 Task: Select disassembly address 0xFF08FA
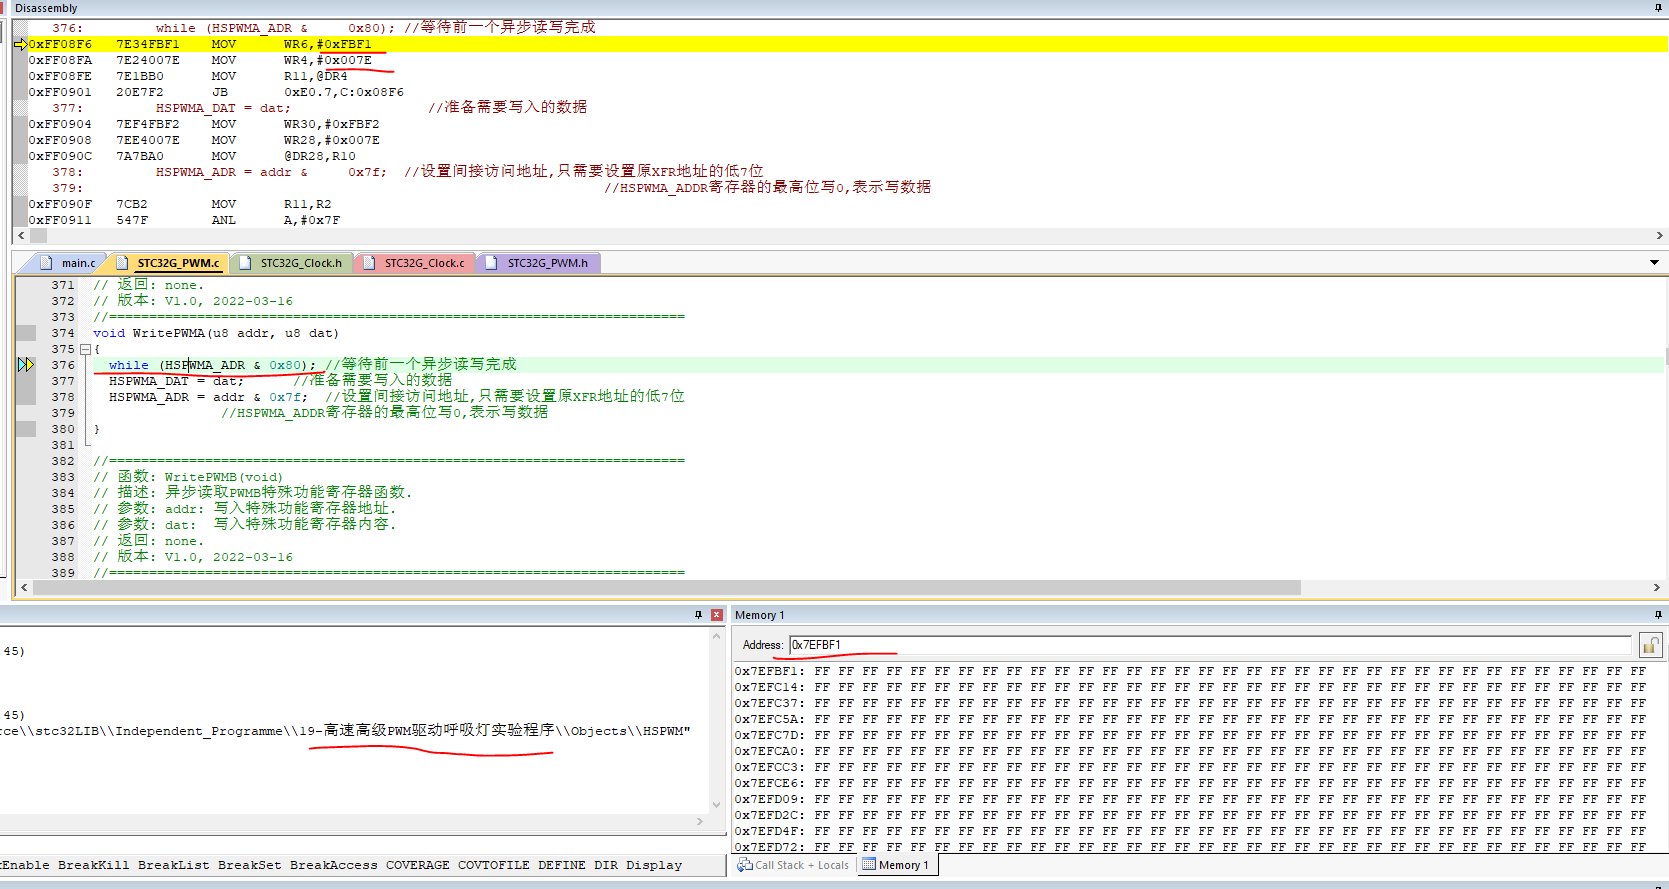click(60, 60)
